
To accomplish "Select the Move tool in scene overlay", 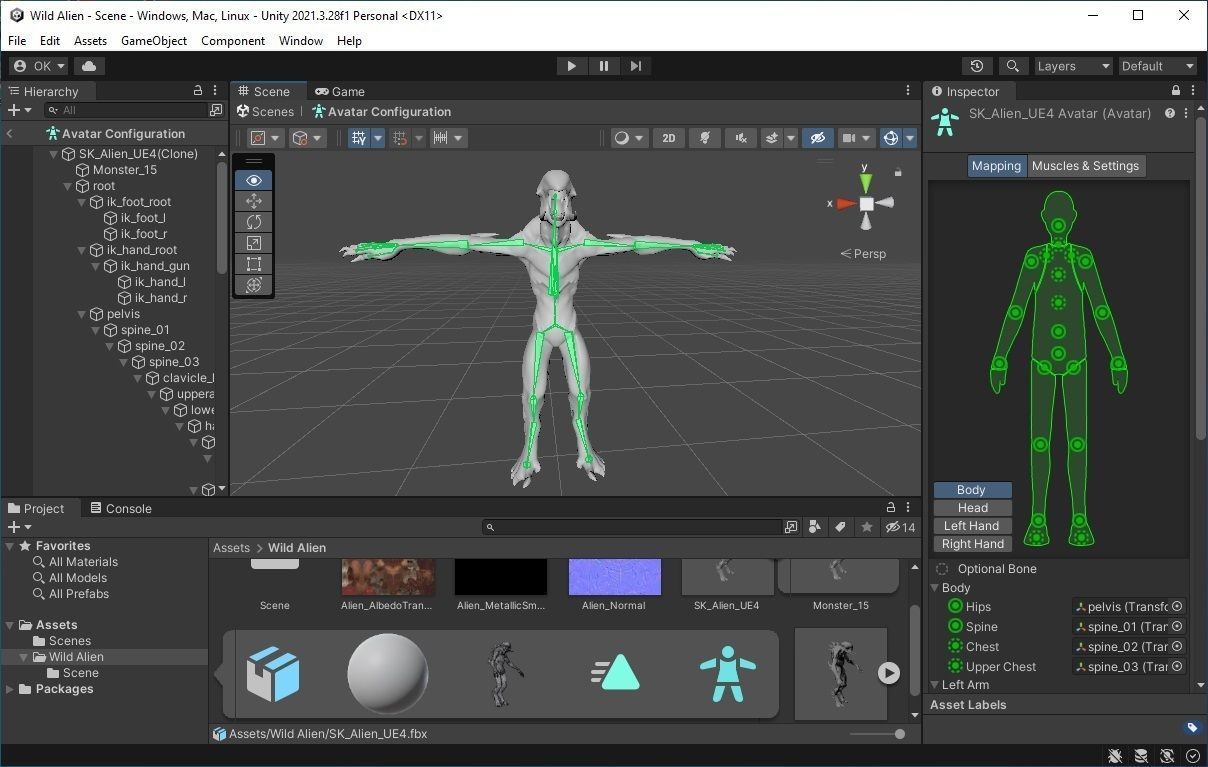I will 254,201.
